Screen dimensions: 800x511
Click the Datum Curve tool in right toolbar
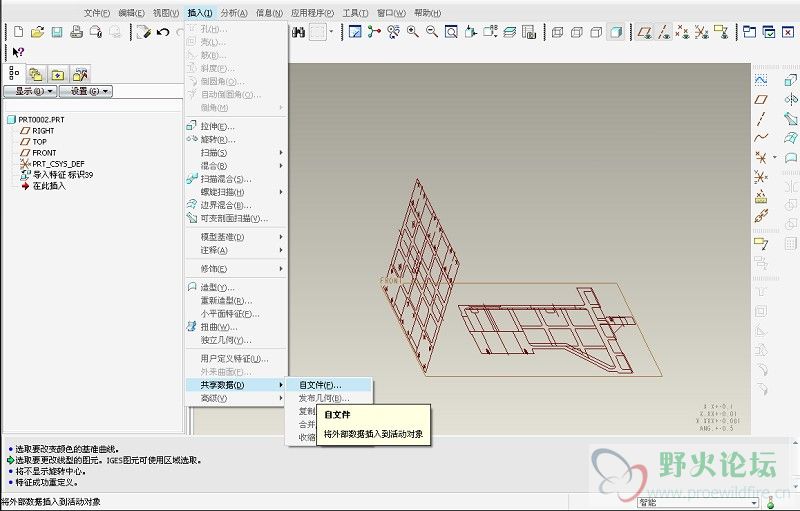coord(761,138)
